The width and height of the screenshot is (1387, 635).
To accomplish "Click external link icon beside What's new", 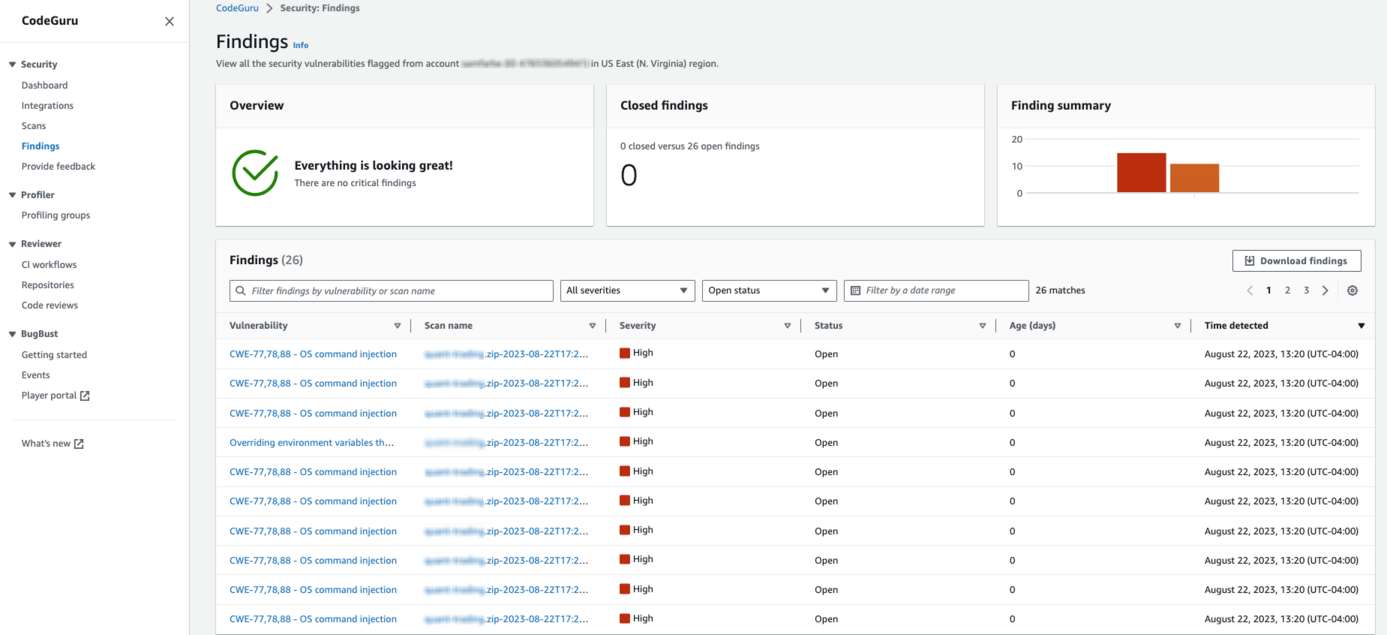I will [x=79, y=444].
